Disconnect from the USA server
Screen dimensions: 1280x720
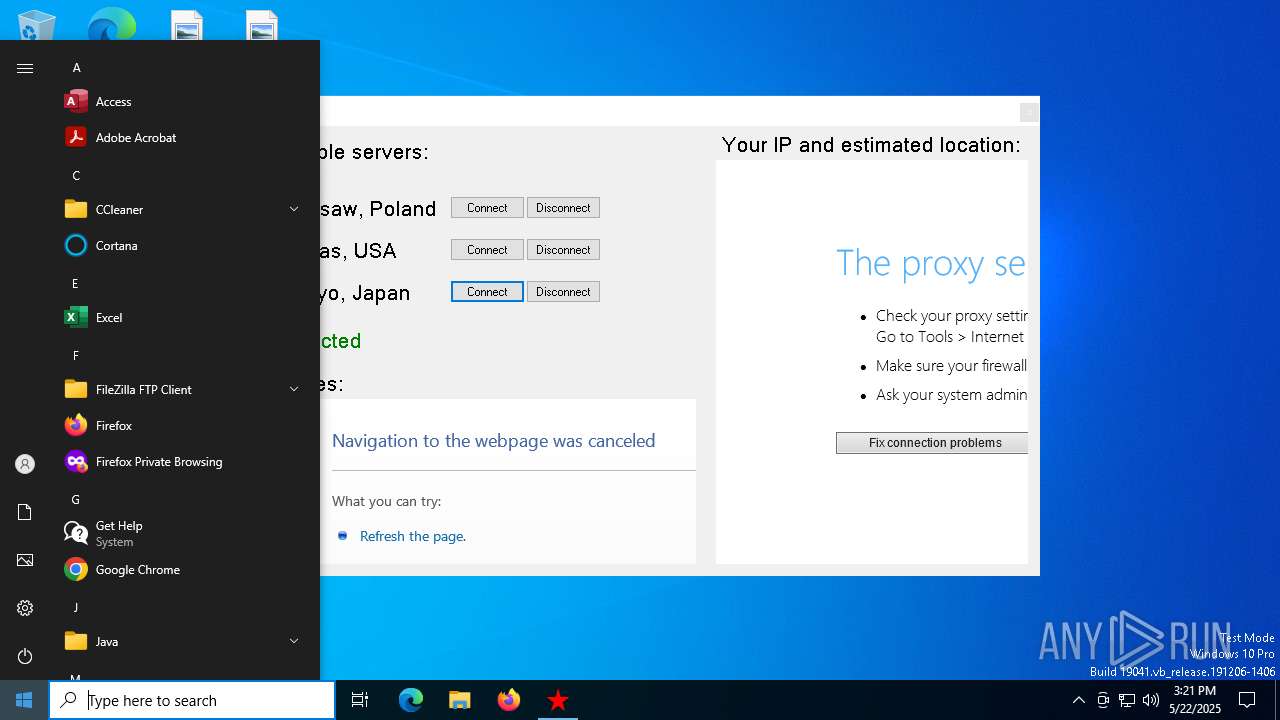tap(563, 250)
